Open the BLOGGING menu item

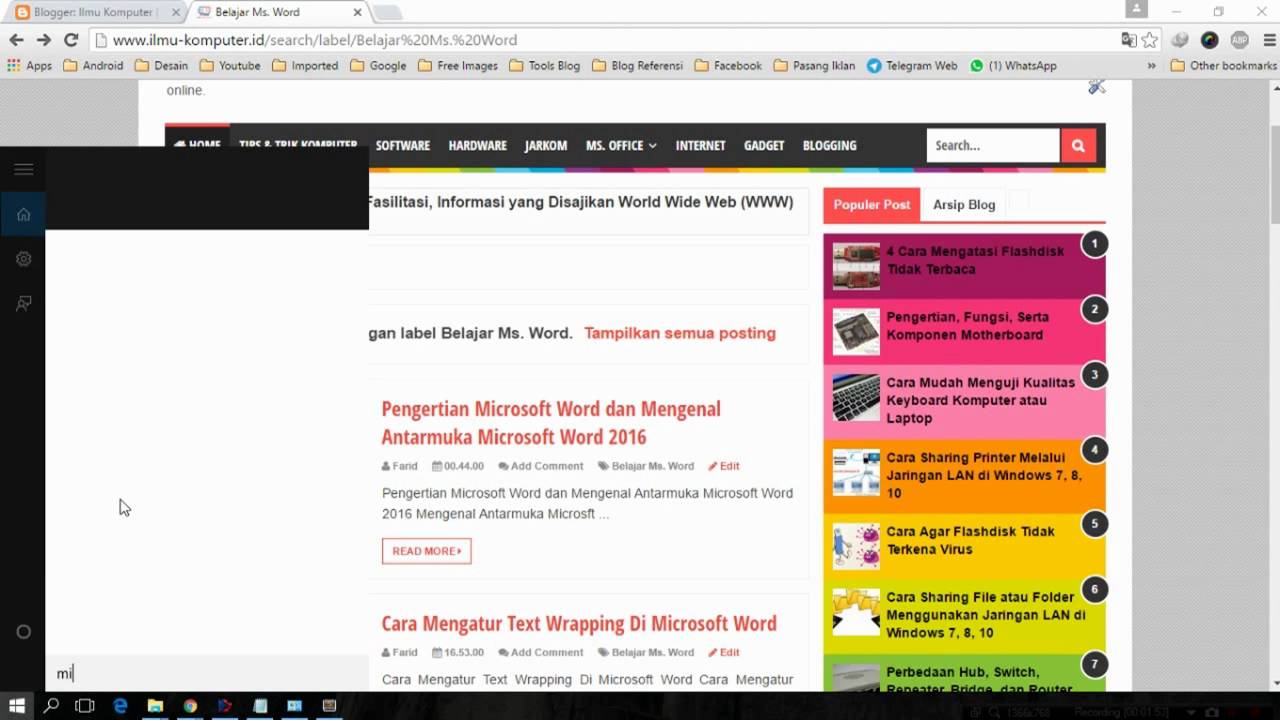coord(829,146)
